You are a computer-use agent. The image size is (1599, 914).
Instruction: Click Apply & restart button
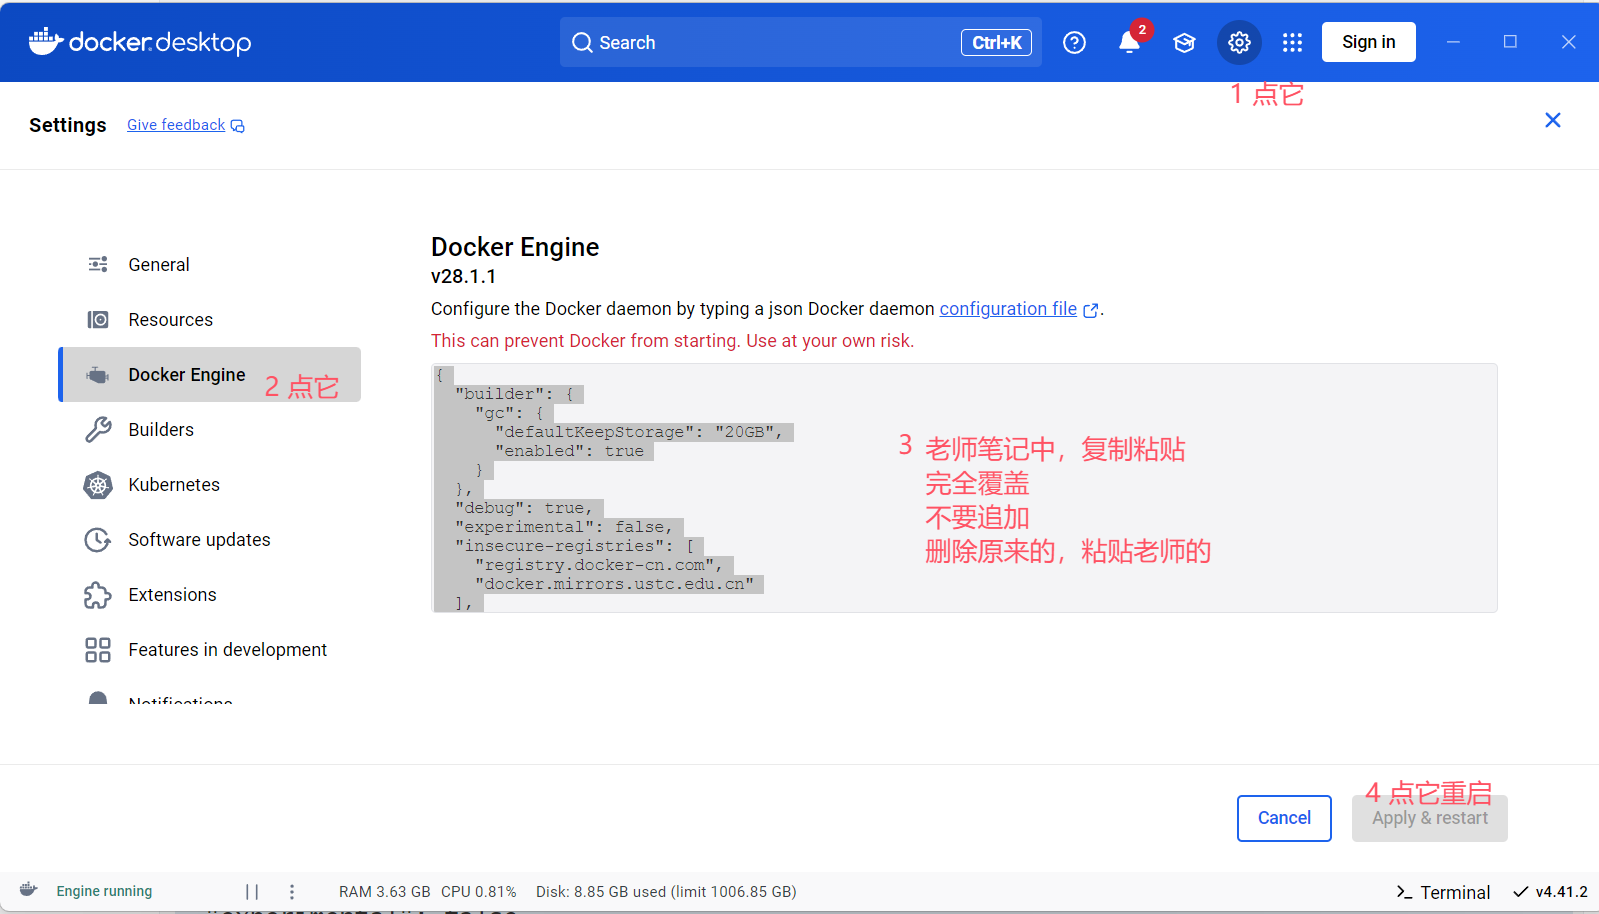pyautogui.click(x=1430, y=818)
